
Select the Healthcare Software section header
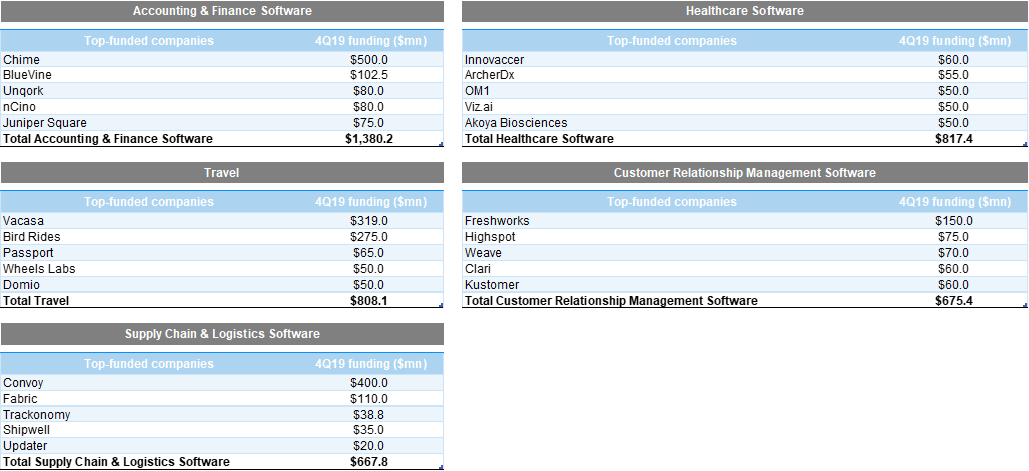click(x=745, y=11)
